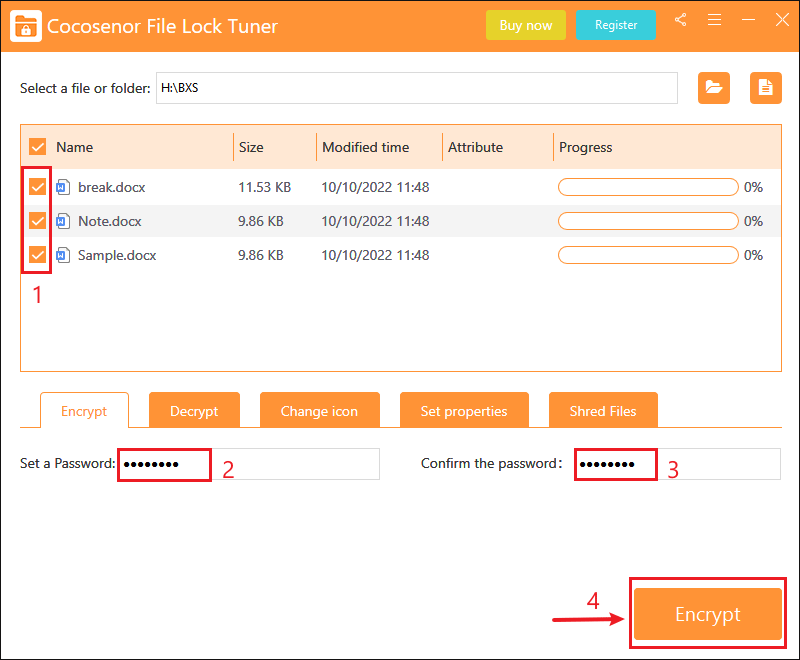Click the Word icon beside Sample.docx
Screen dimensions: 800x660
pos(63,255)
